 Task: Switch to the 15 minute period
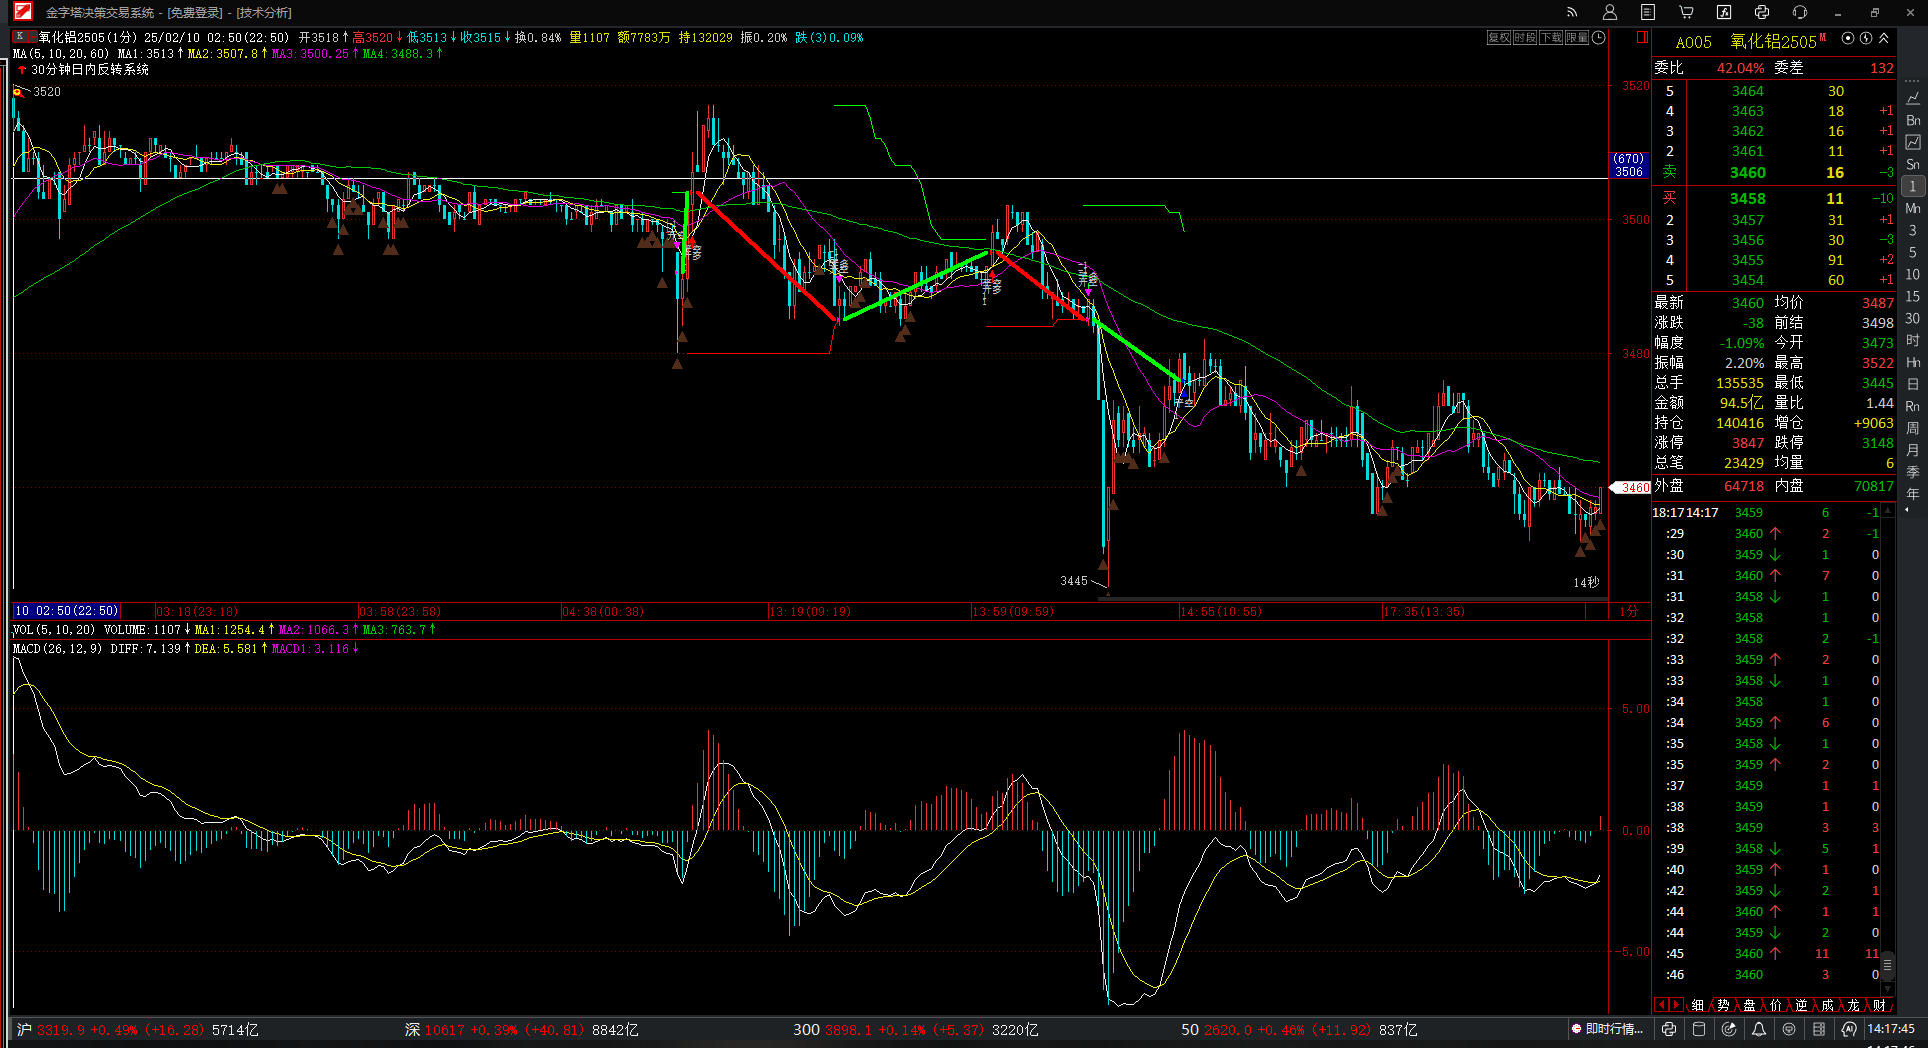tap(1913, 296)
